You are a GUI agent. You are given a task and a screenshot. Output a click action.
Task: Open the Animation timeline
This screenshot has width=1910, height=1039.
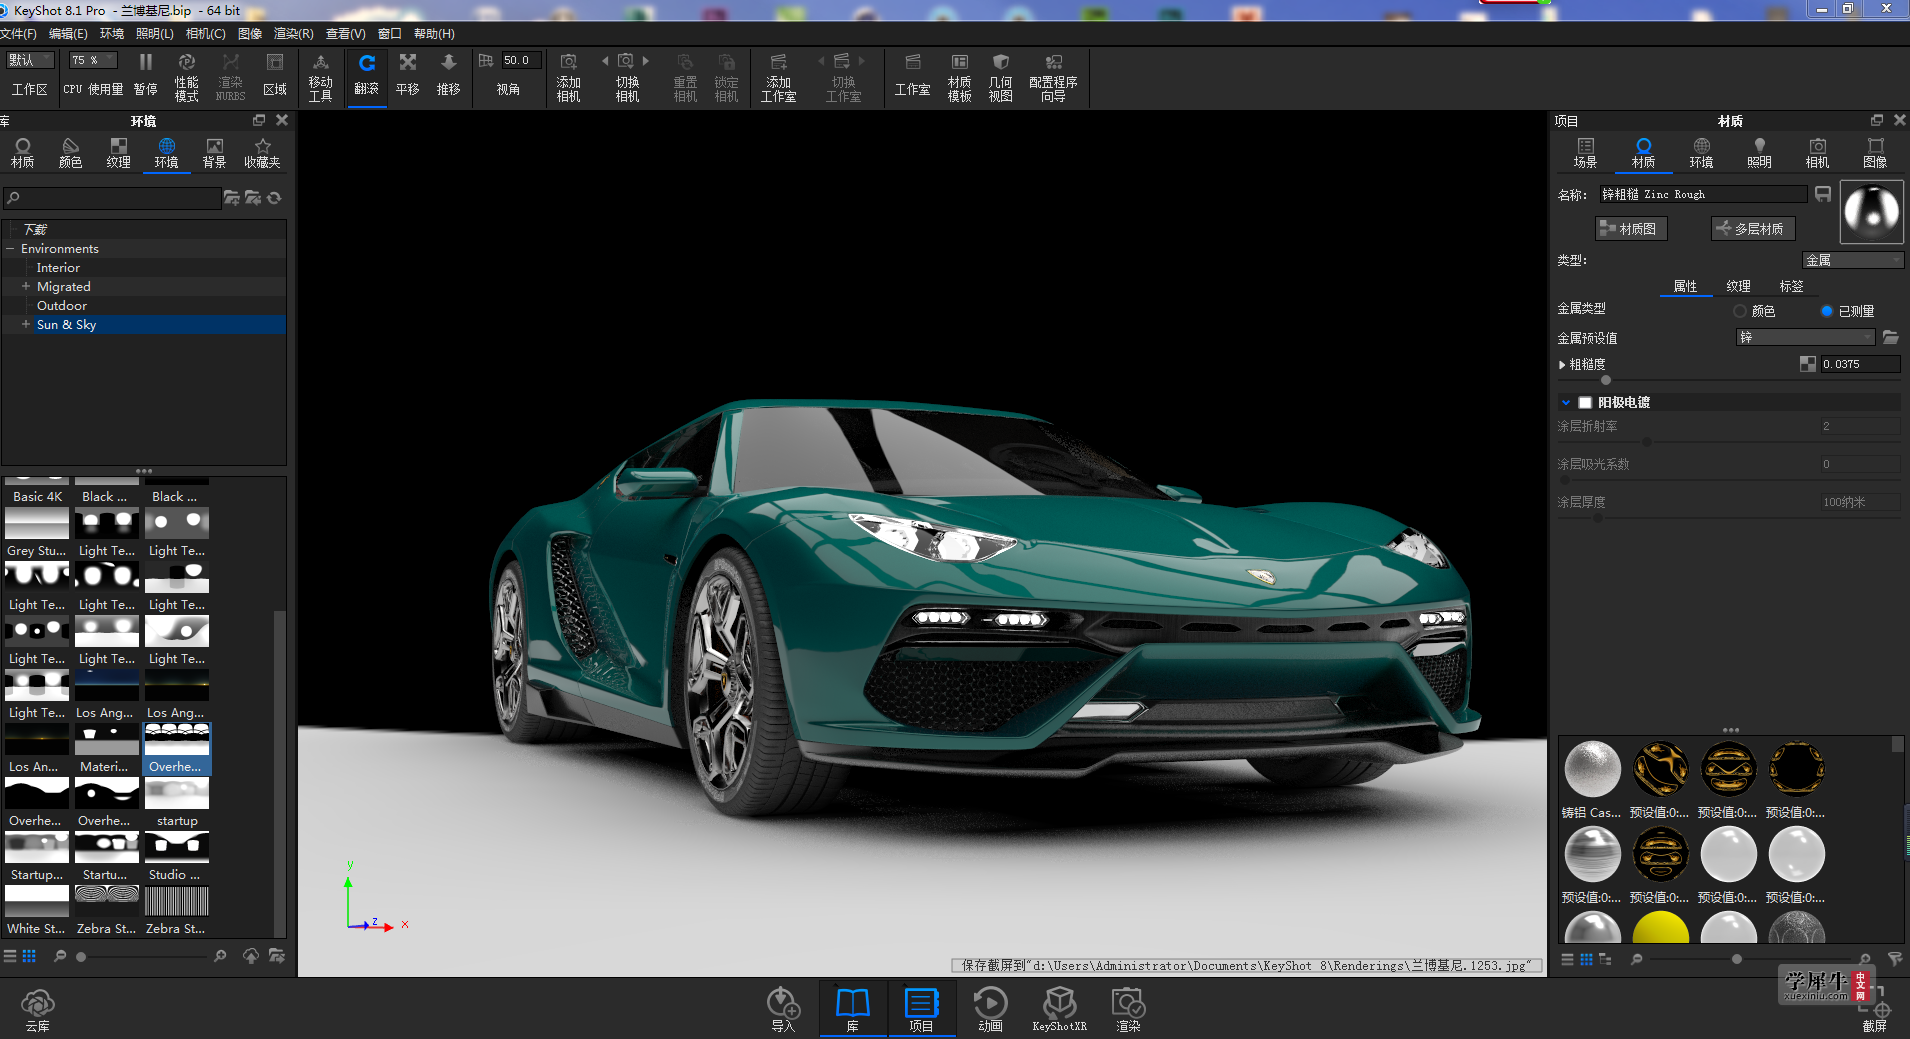(x=990, y=1009)
